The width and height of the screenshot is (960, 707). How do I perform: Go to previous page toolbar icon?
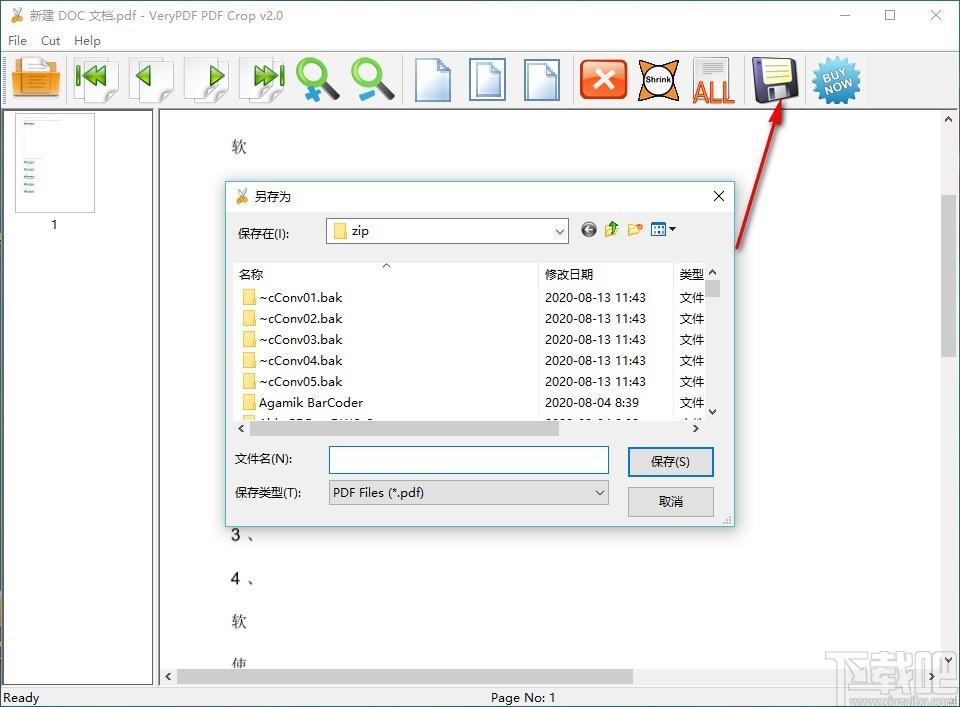click(151, 79)
